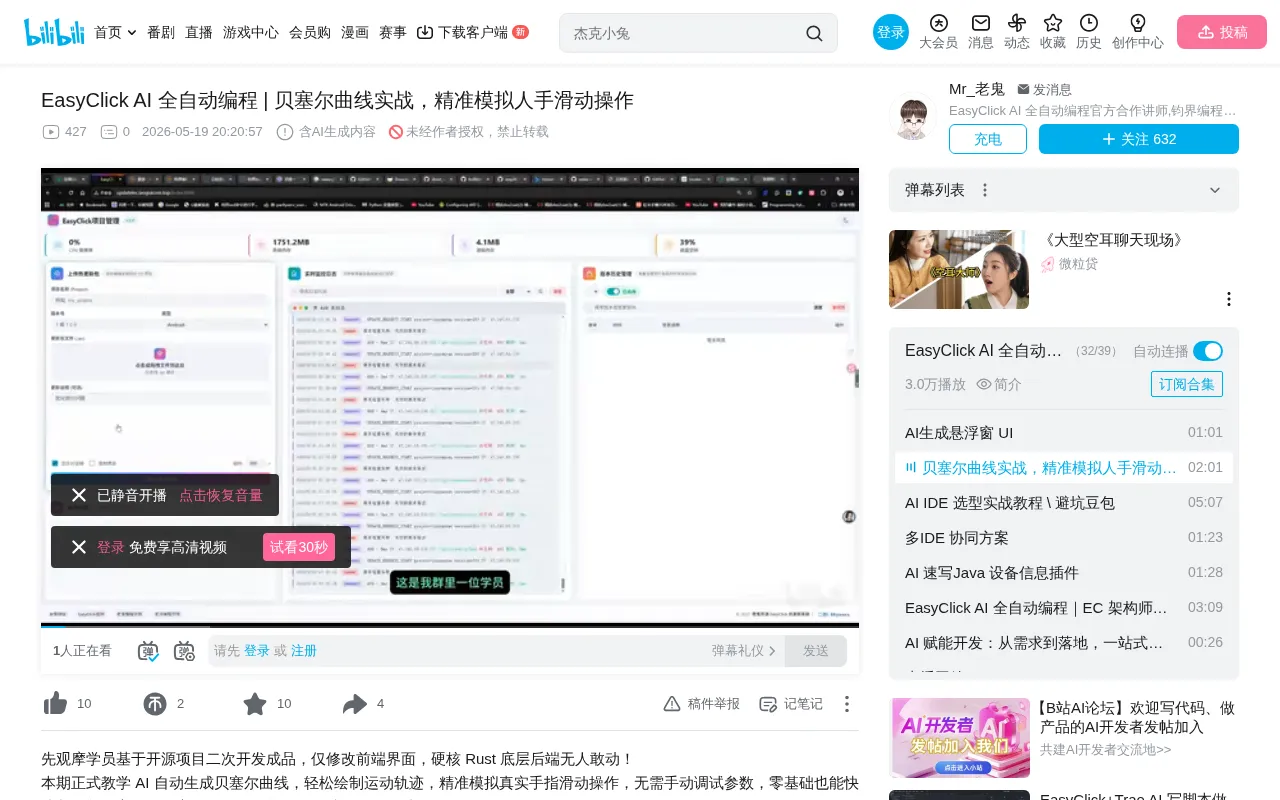Open the 番剧 nav item
Screen dimensions: 1280x800
pos(161,32)
